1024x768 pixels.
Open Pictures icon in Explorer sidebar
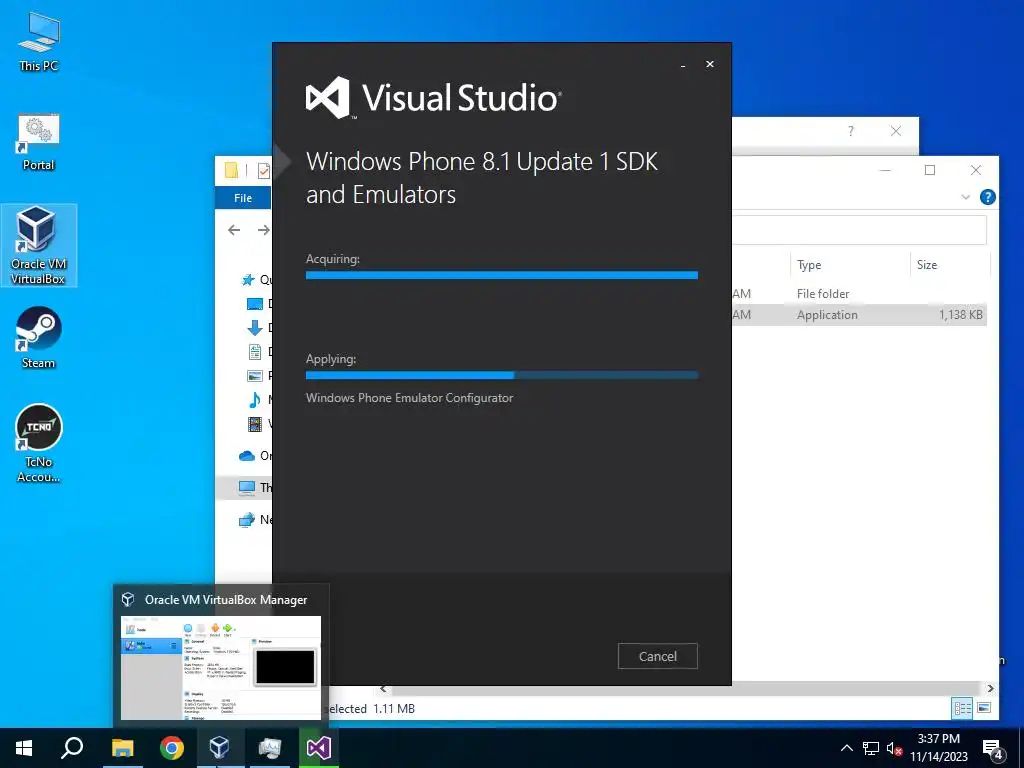(x=255, y=376)
